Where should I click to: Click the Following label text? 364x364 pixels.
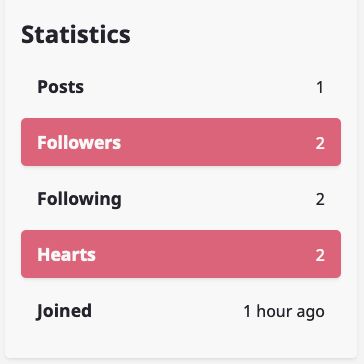pos(79,200)
